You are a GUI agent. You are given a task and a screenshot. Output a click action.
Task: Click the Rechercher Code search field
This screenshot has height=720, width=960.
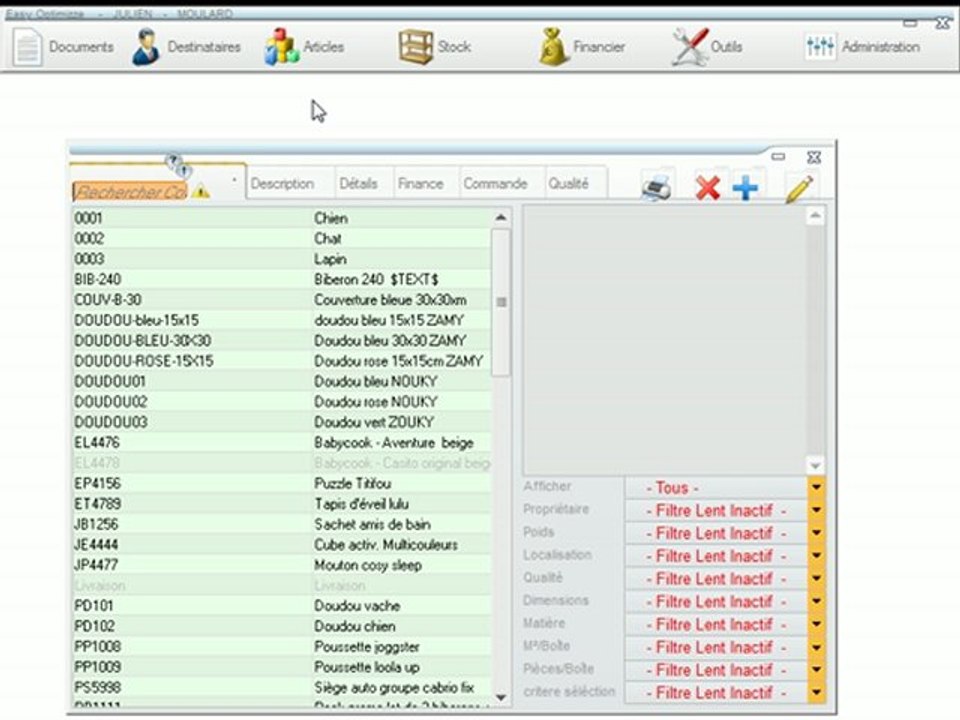[130, 192]
